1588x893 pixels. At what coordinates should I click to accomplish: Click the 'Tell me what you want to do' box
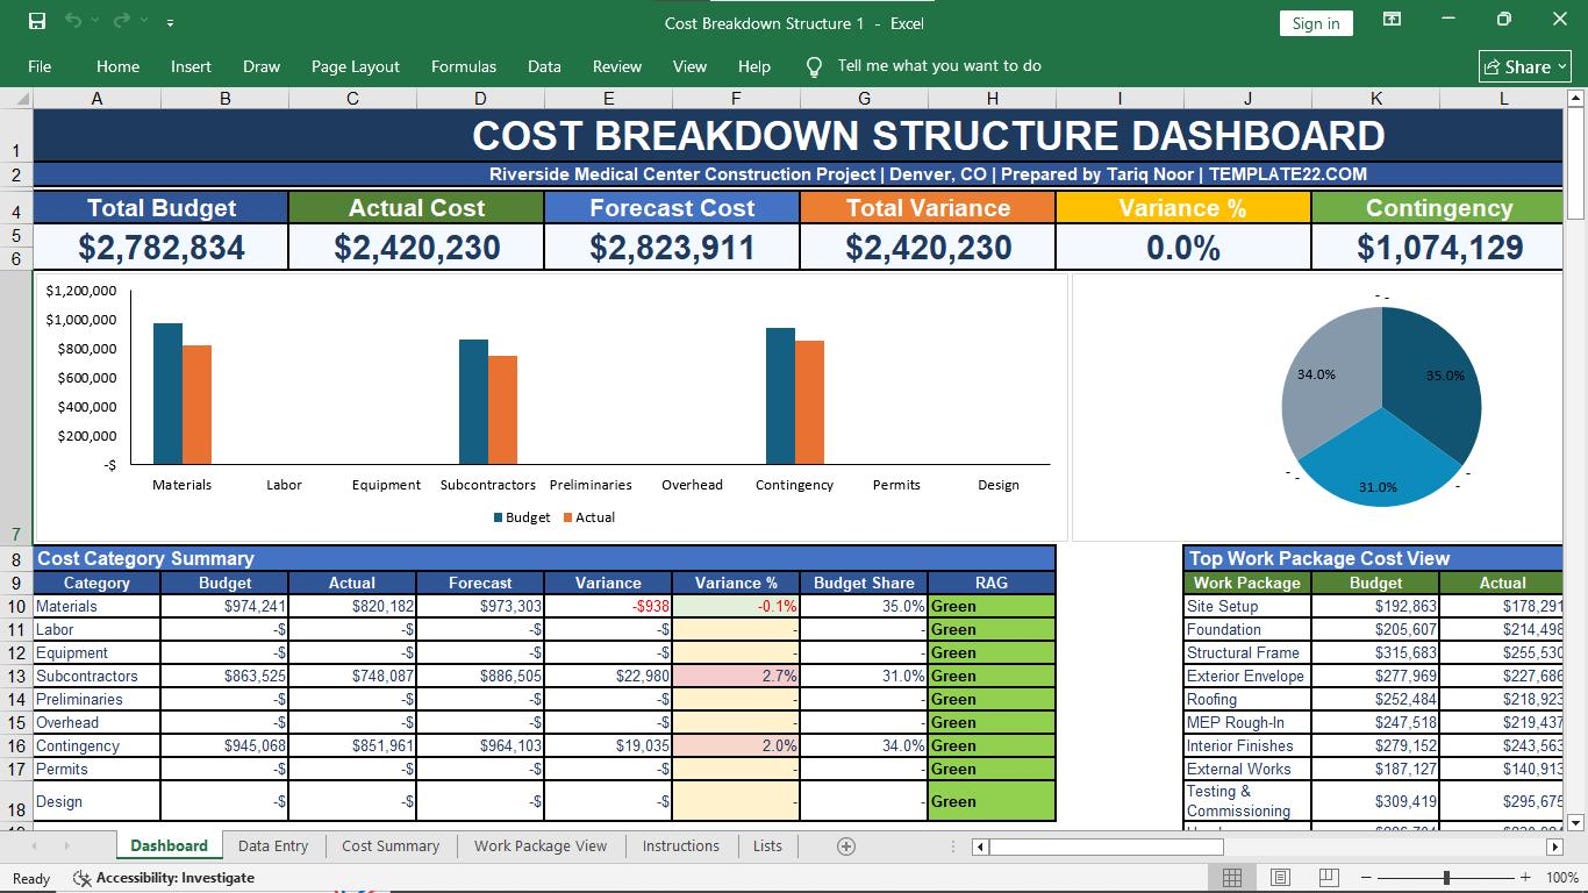coord(939,66)
